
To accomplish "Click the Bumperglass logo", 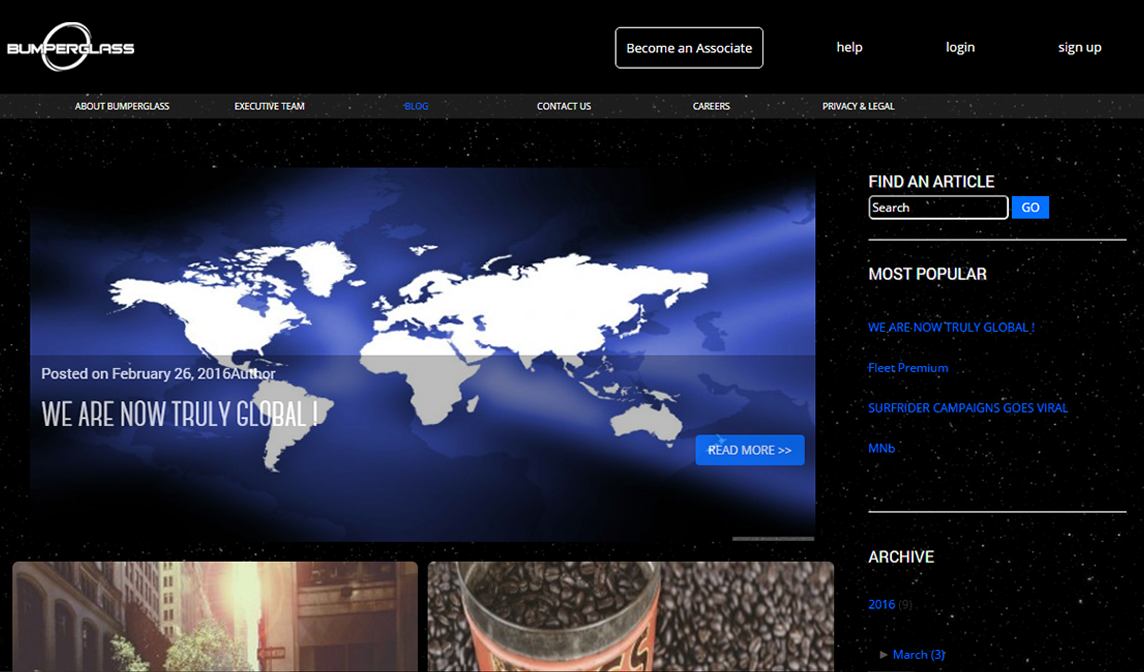I will (70, 47).
